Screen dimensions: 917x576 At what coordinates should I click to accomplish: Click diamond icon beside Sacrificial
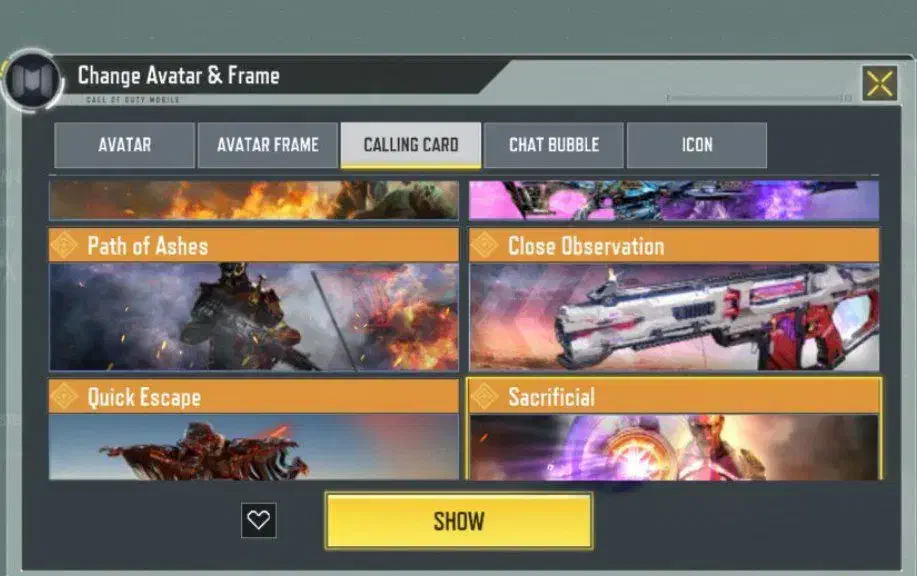[485, 396]
